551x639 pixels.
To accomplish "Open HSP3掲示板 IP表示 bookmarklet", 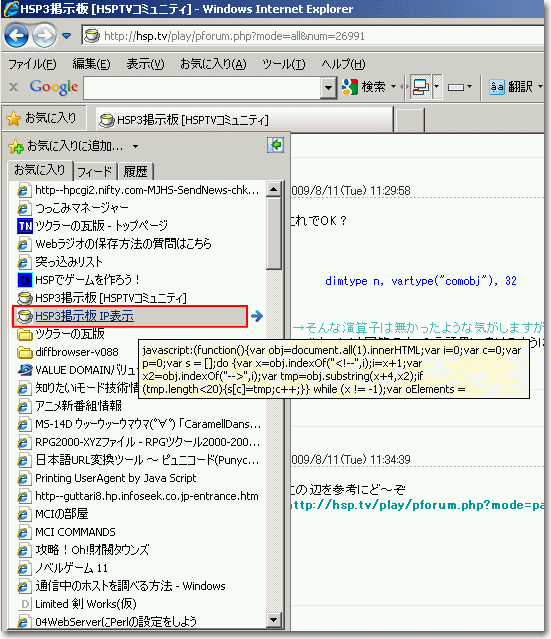I will [x=130, y=316].
